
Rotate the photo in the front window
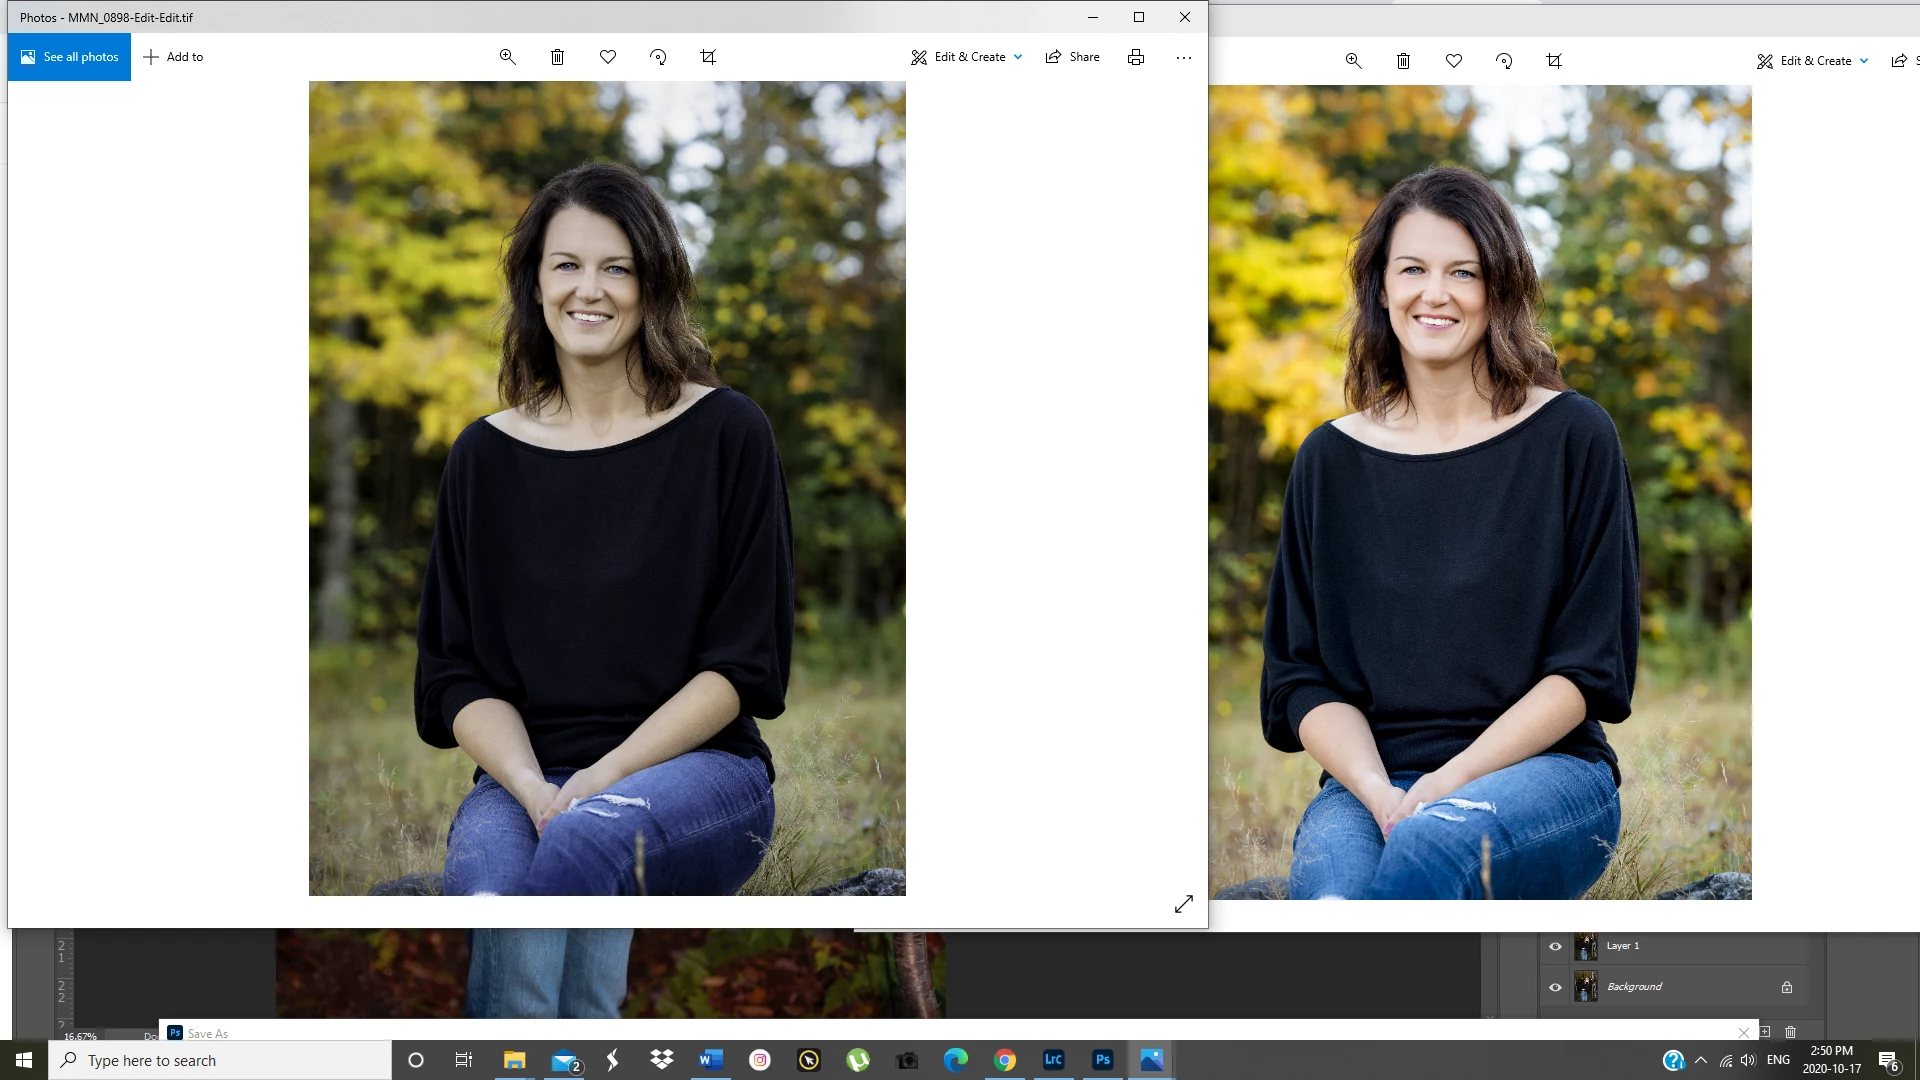click(x=658, y=57)
